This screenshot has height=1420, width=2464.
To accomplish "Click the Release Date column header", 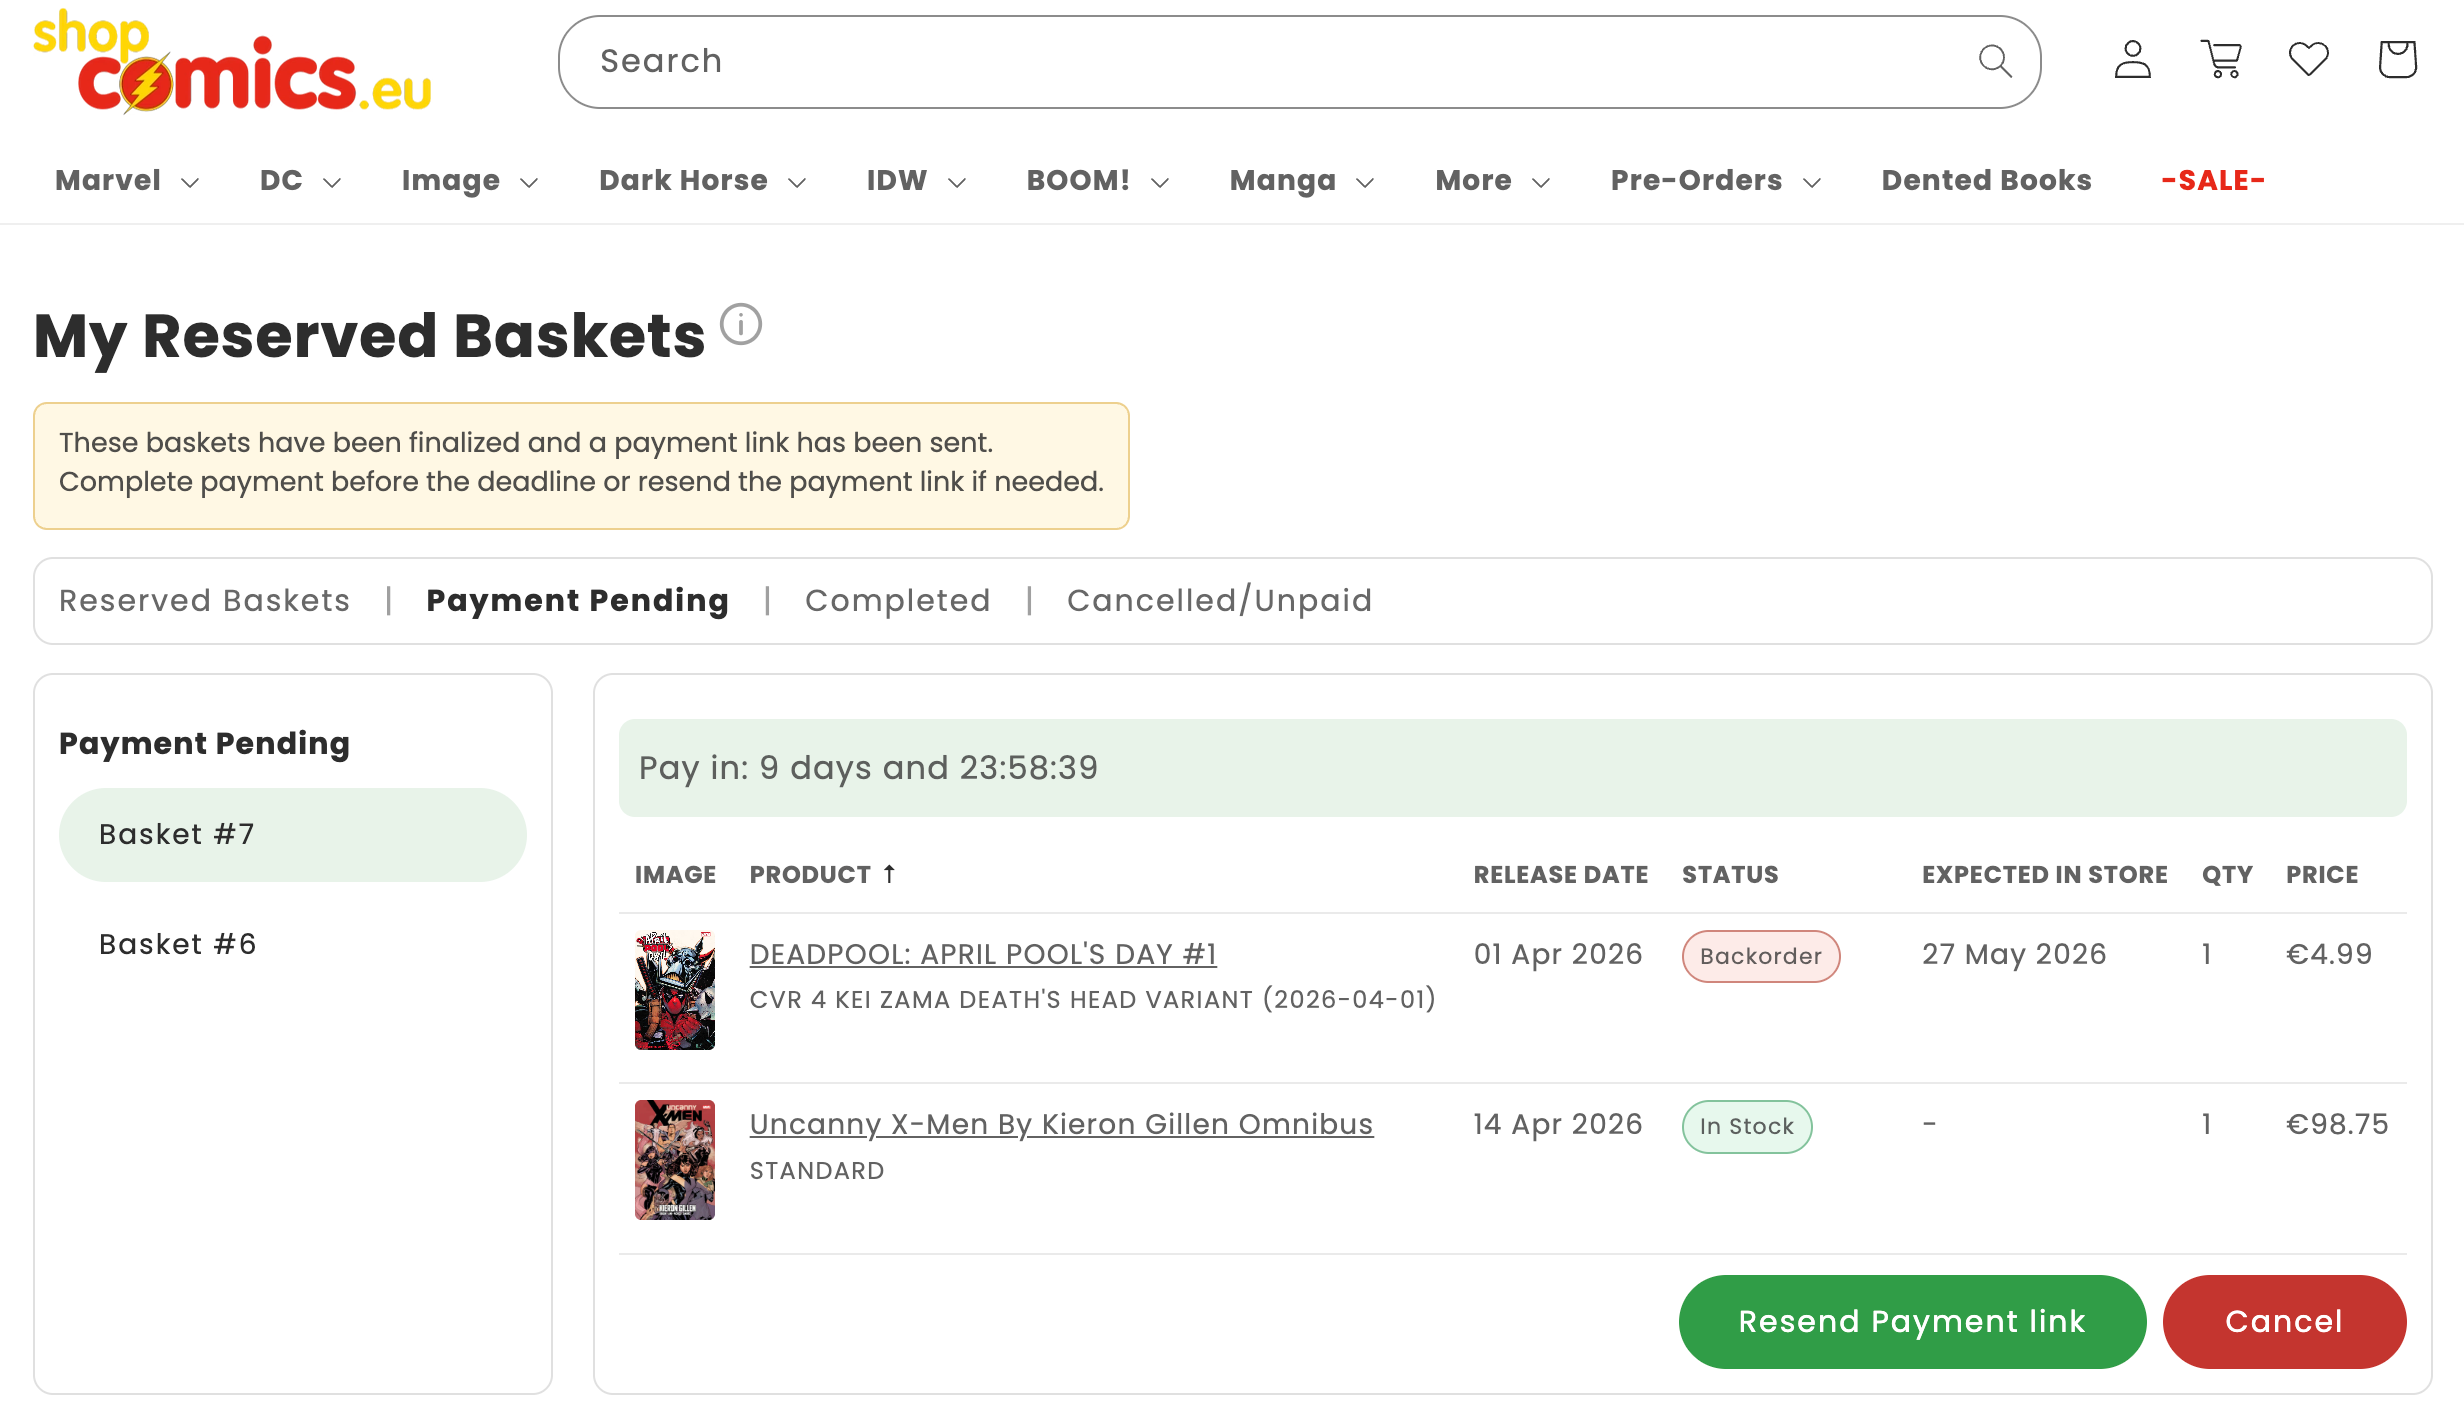I will click(1560, 875).
